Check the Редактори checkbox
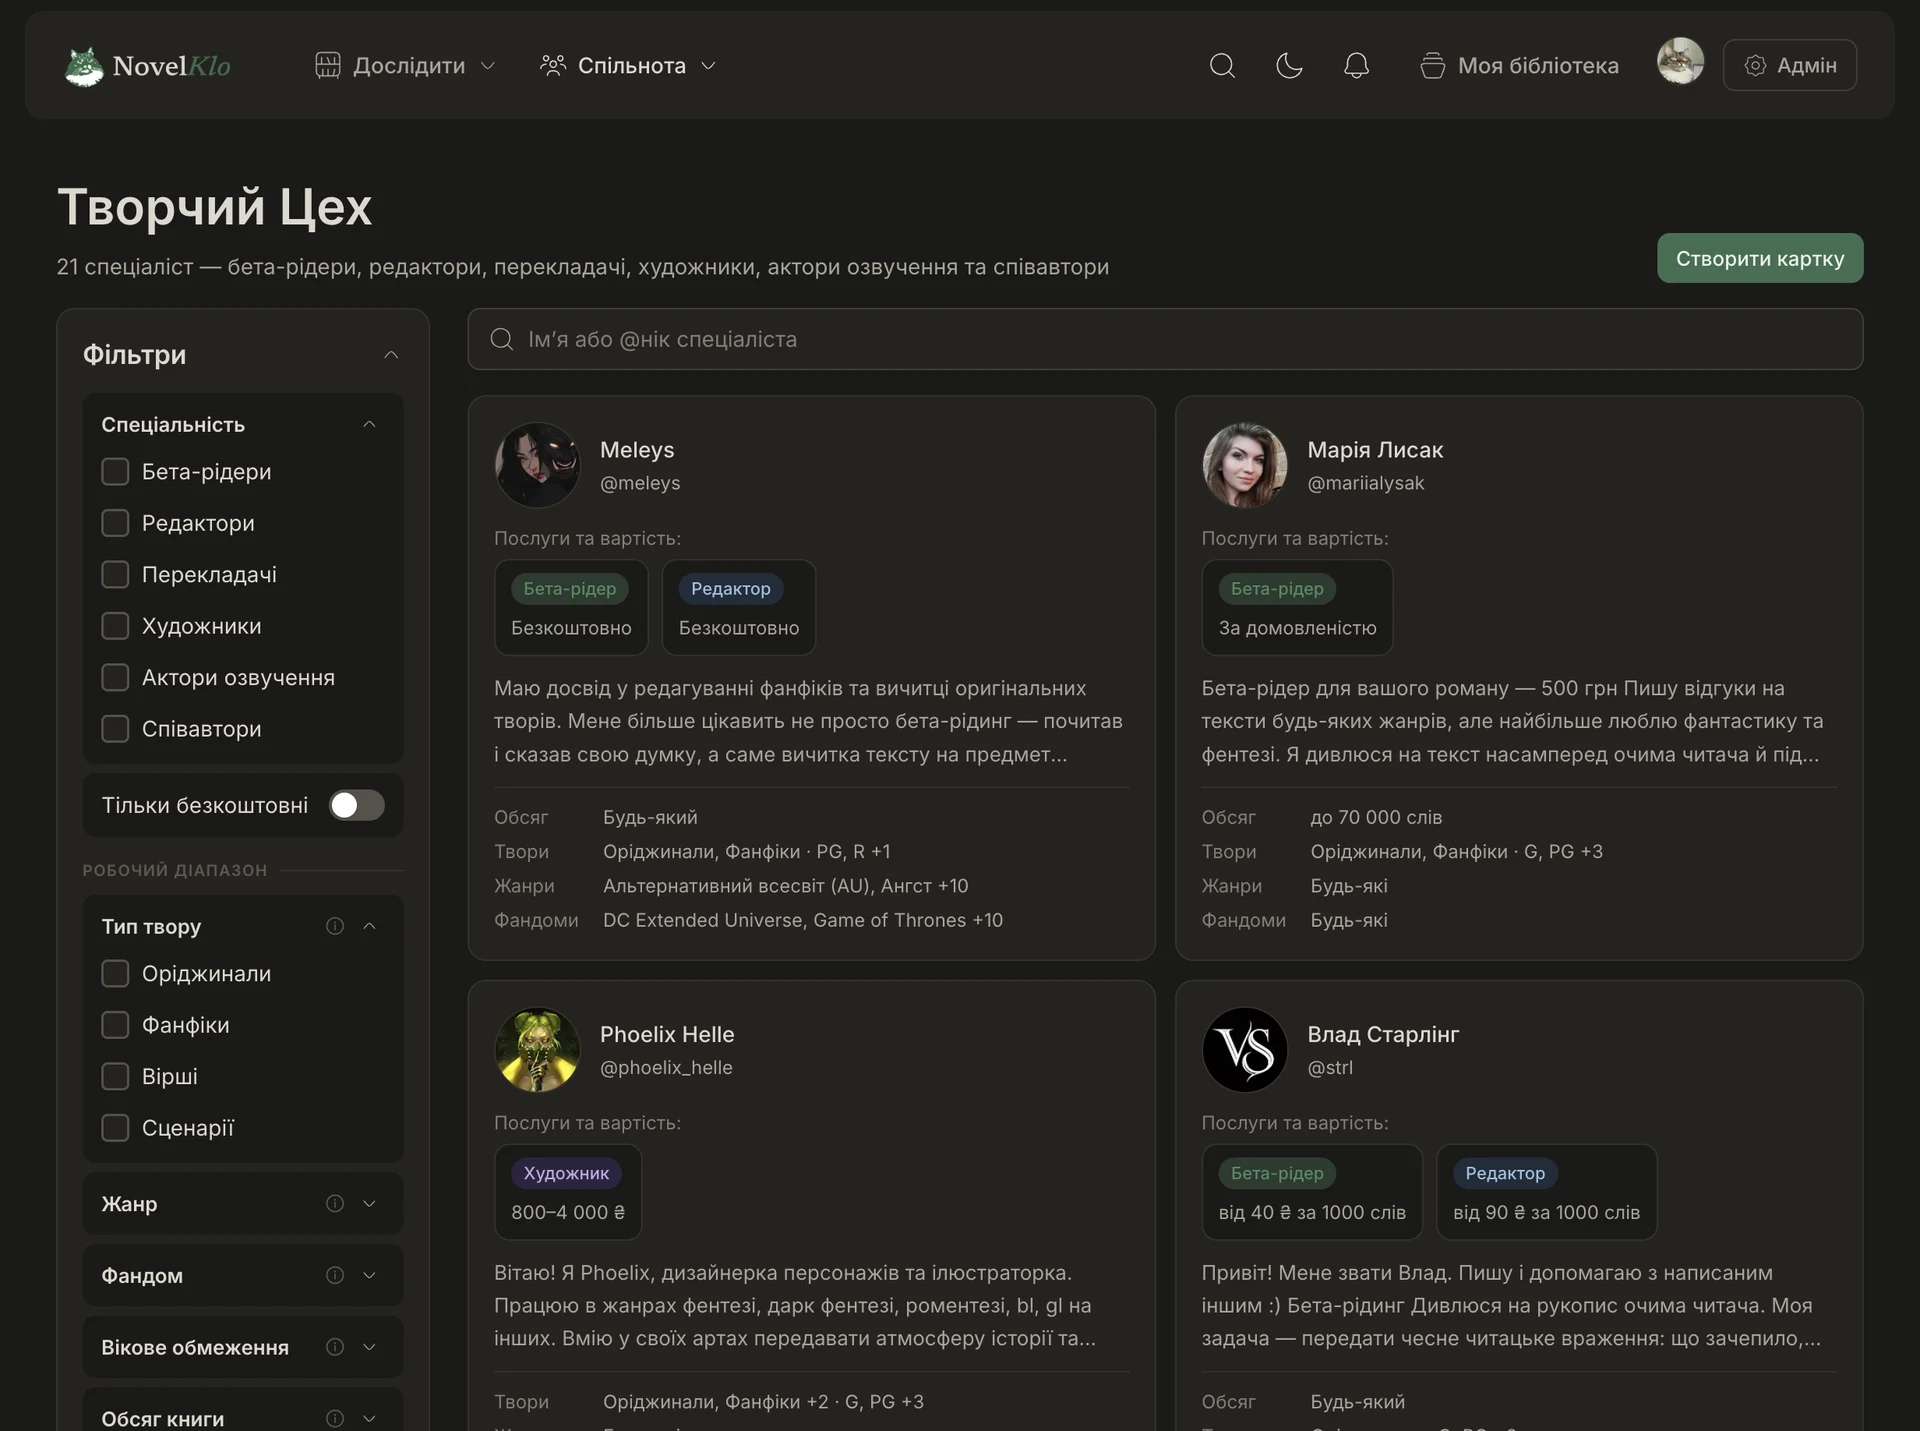Image resolution: width=1920 pixels, height=1431 pixels. [115, 523]
